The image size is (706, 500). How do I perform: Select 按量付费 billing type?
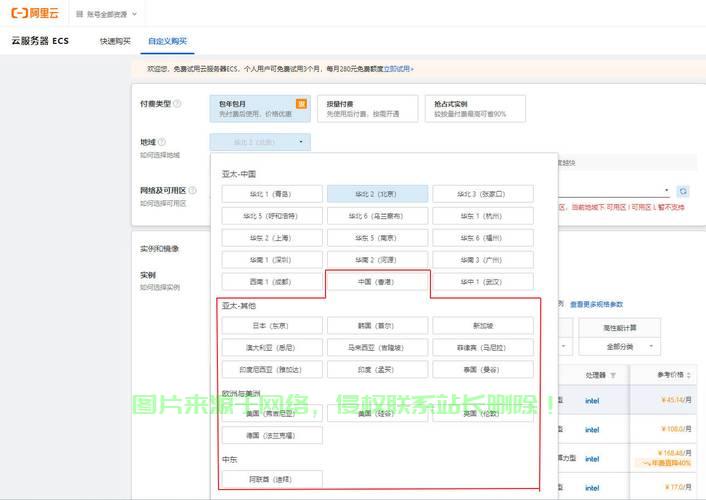pos(367,109)
